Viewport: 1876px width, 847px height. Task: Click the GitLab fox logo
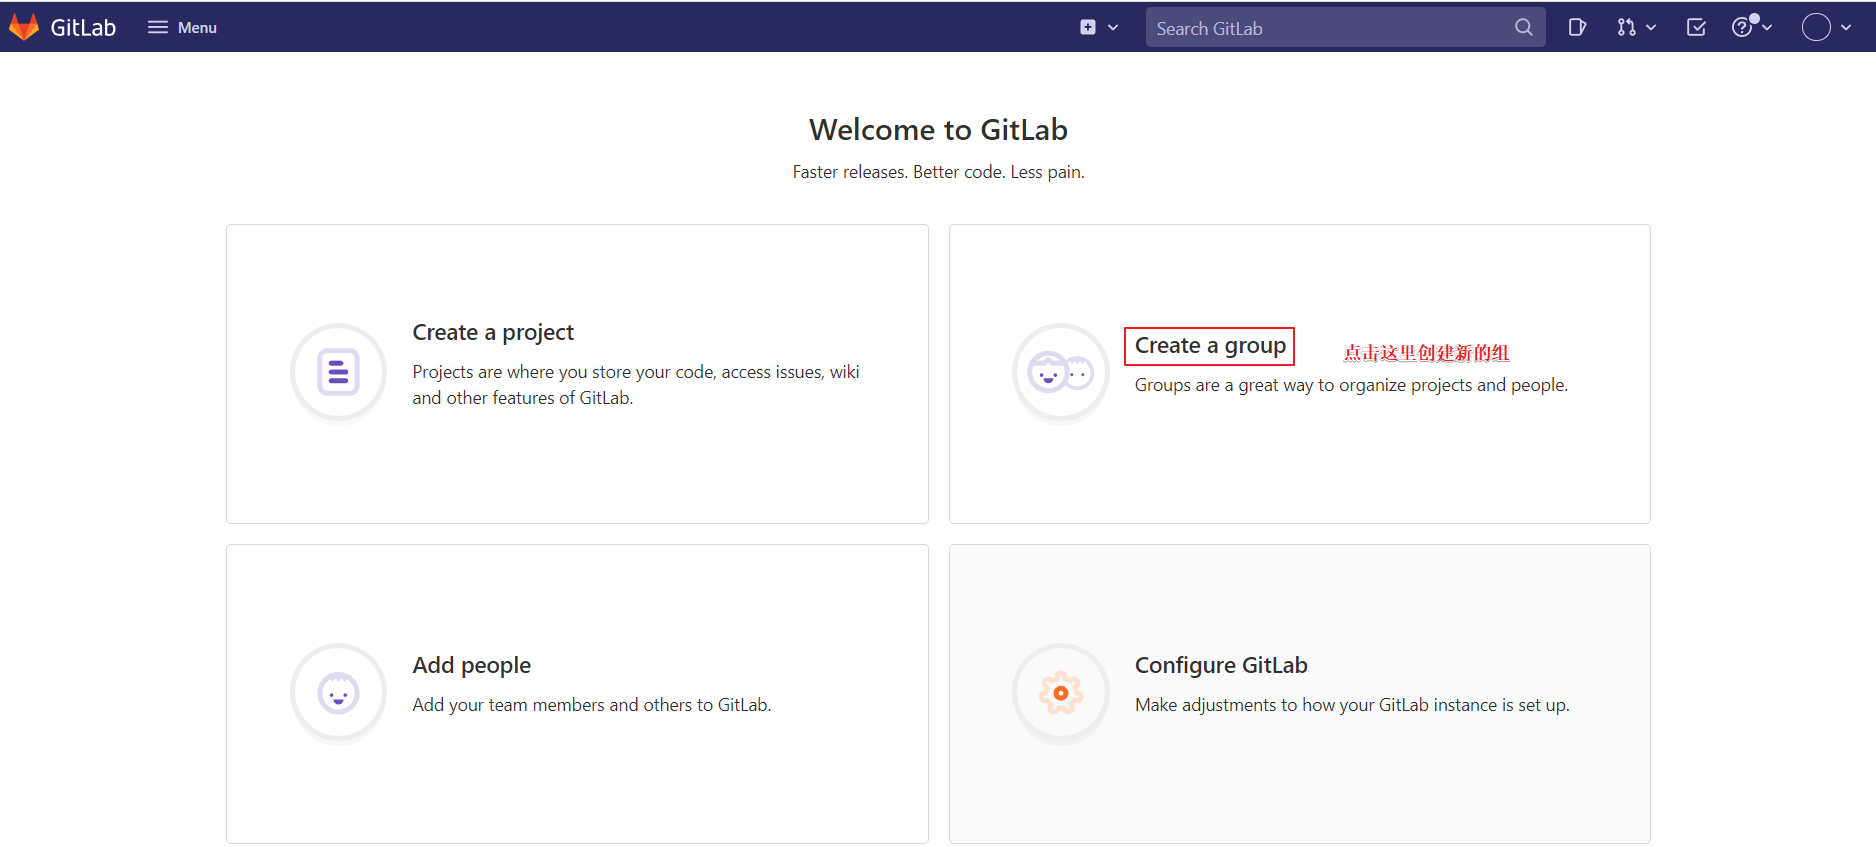(x=24, y=27)
